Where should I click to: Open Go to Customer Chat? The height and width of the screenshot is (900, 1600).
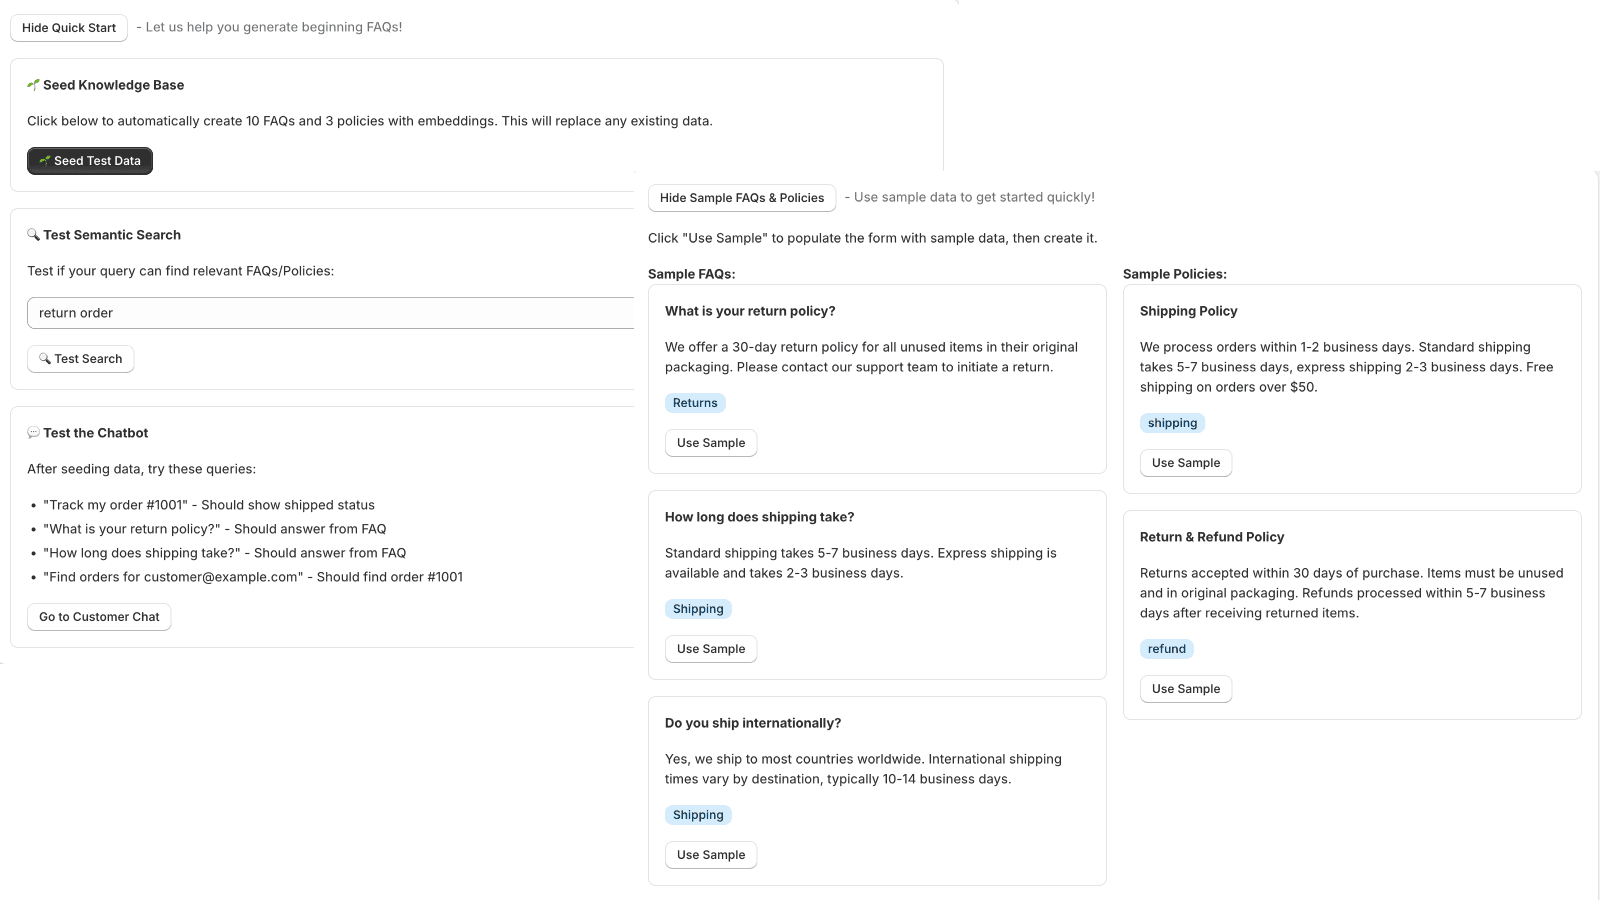tap(99, 616)
